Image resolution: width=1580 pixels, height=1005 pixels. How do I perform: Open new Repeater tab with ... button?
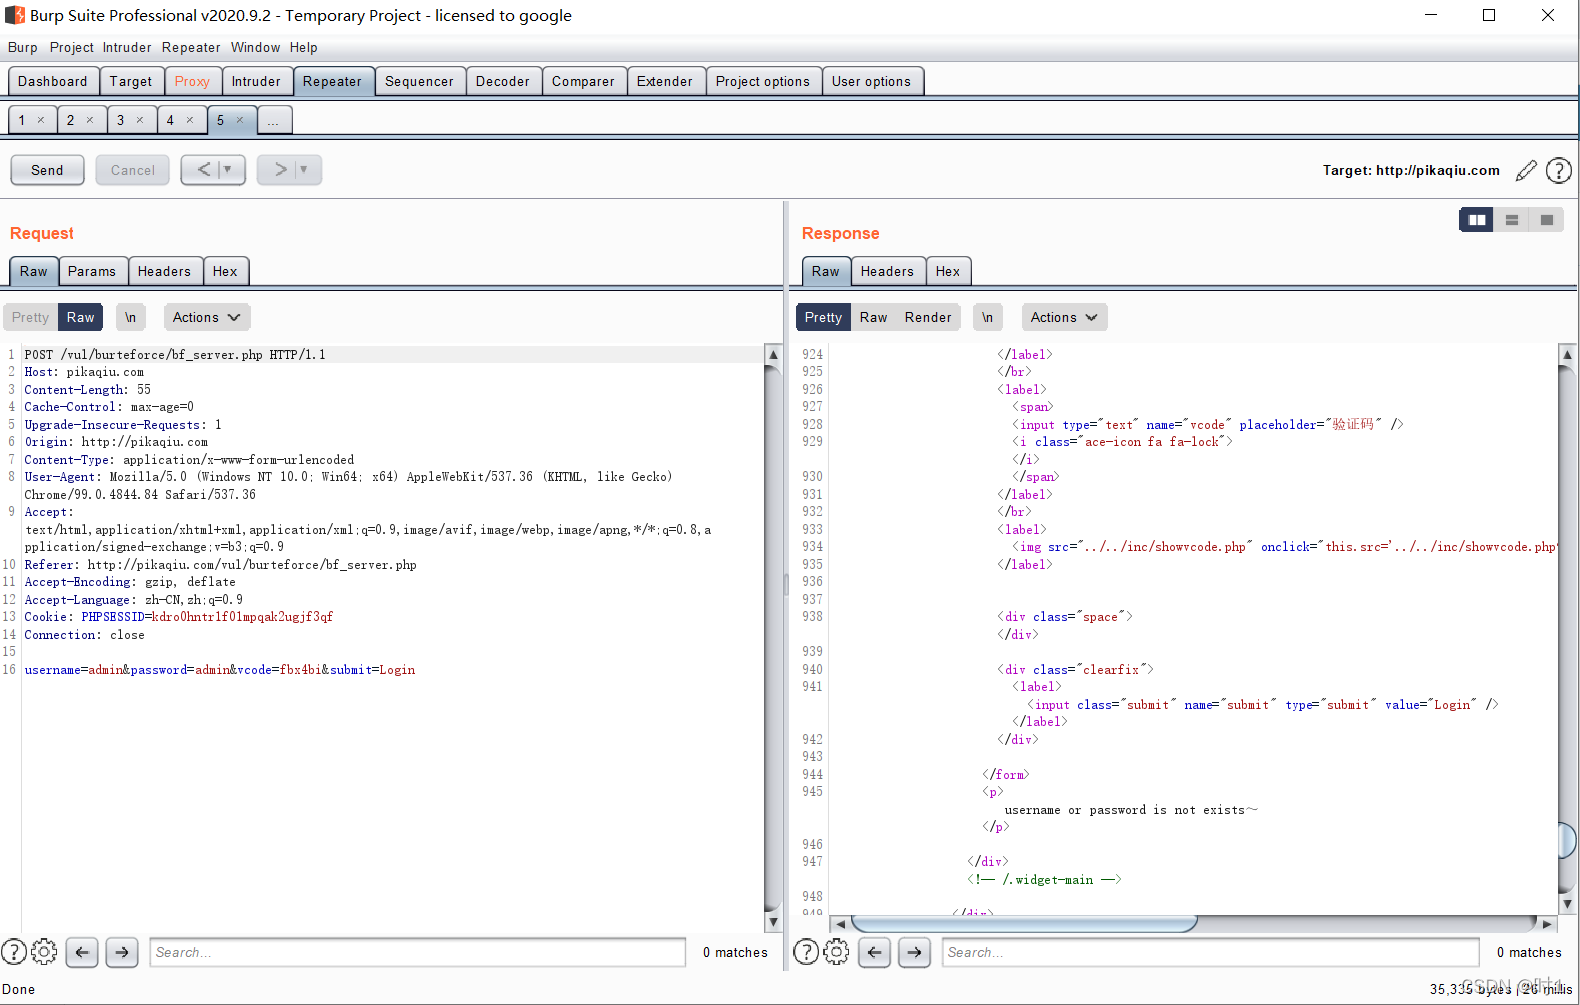pos(273,120)
